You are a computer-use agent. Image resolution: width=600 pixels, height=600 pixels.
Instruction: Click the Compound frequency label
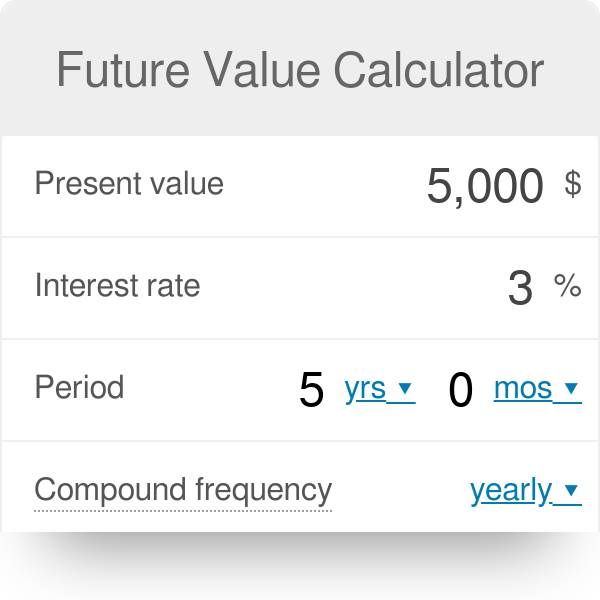pos(183,490)
